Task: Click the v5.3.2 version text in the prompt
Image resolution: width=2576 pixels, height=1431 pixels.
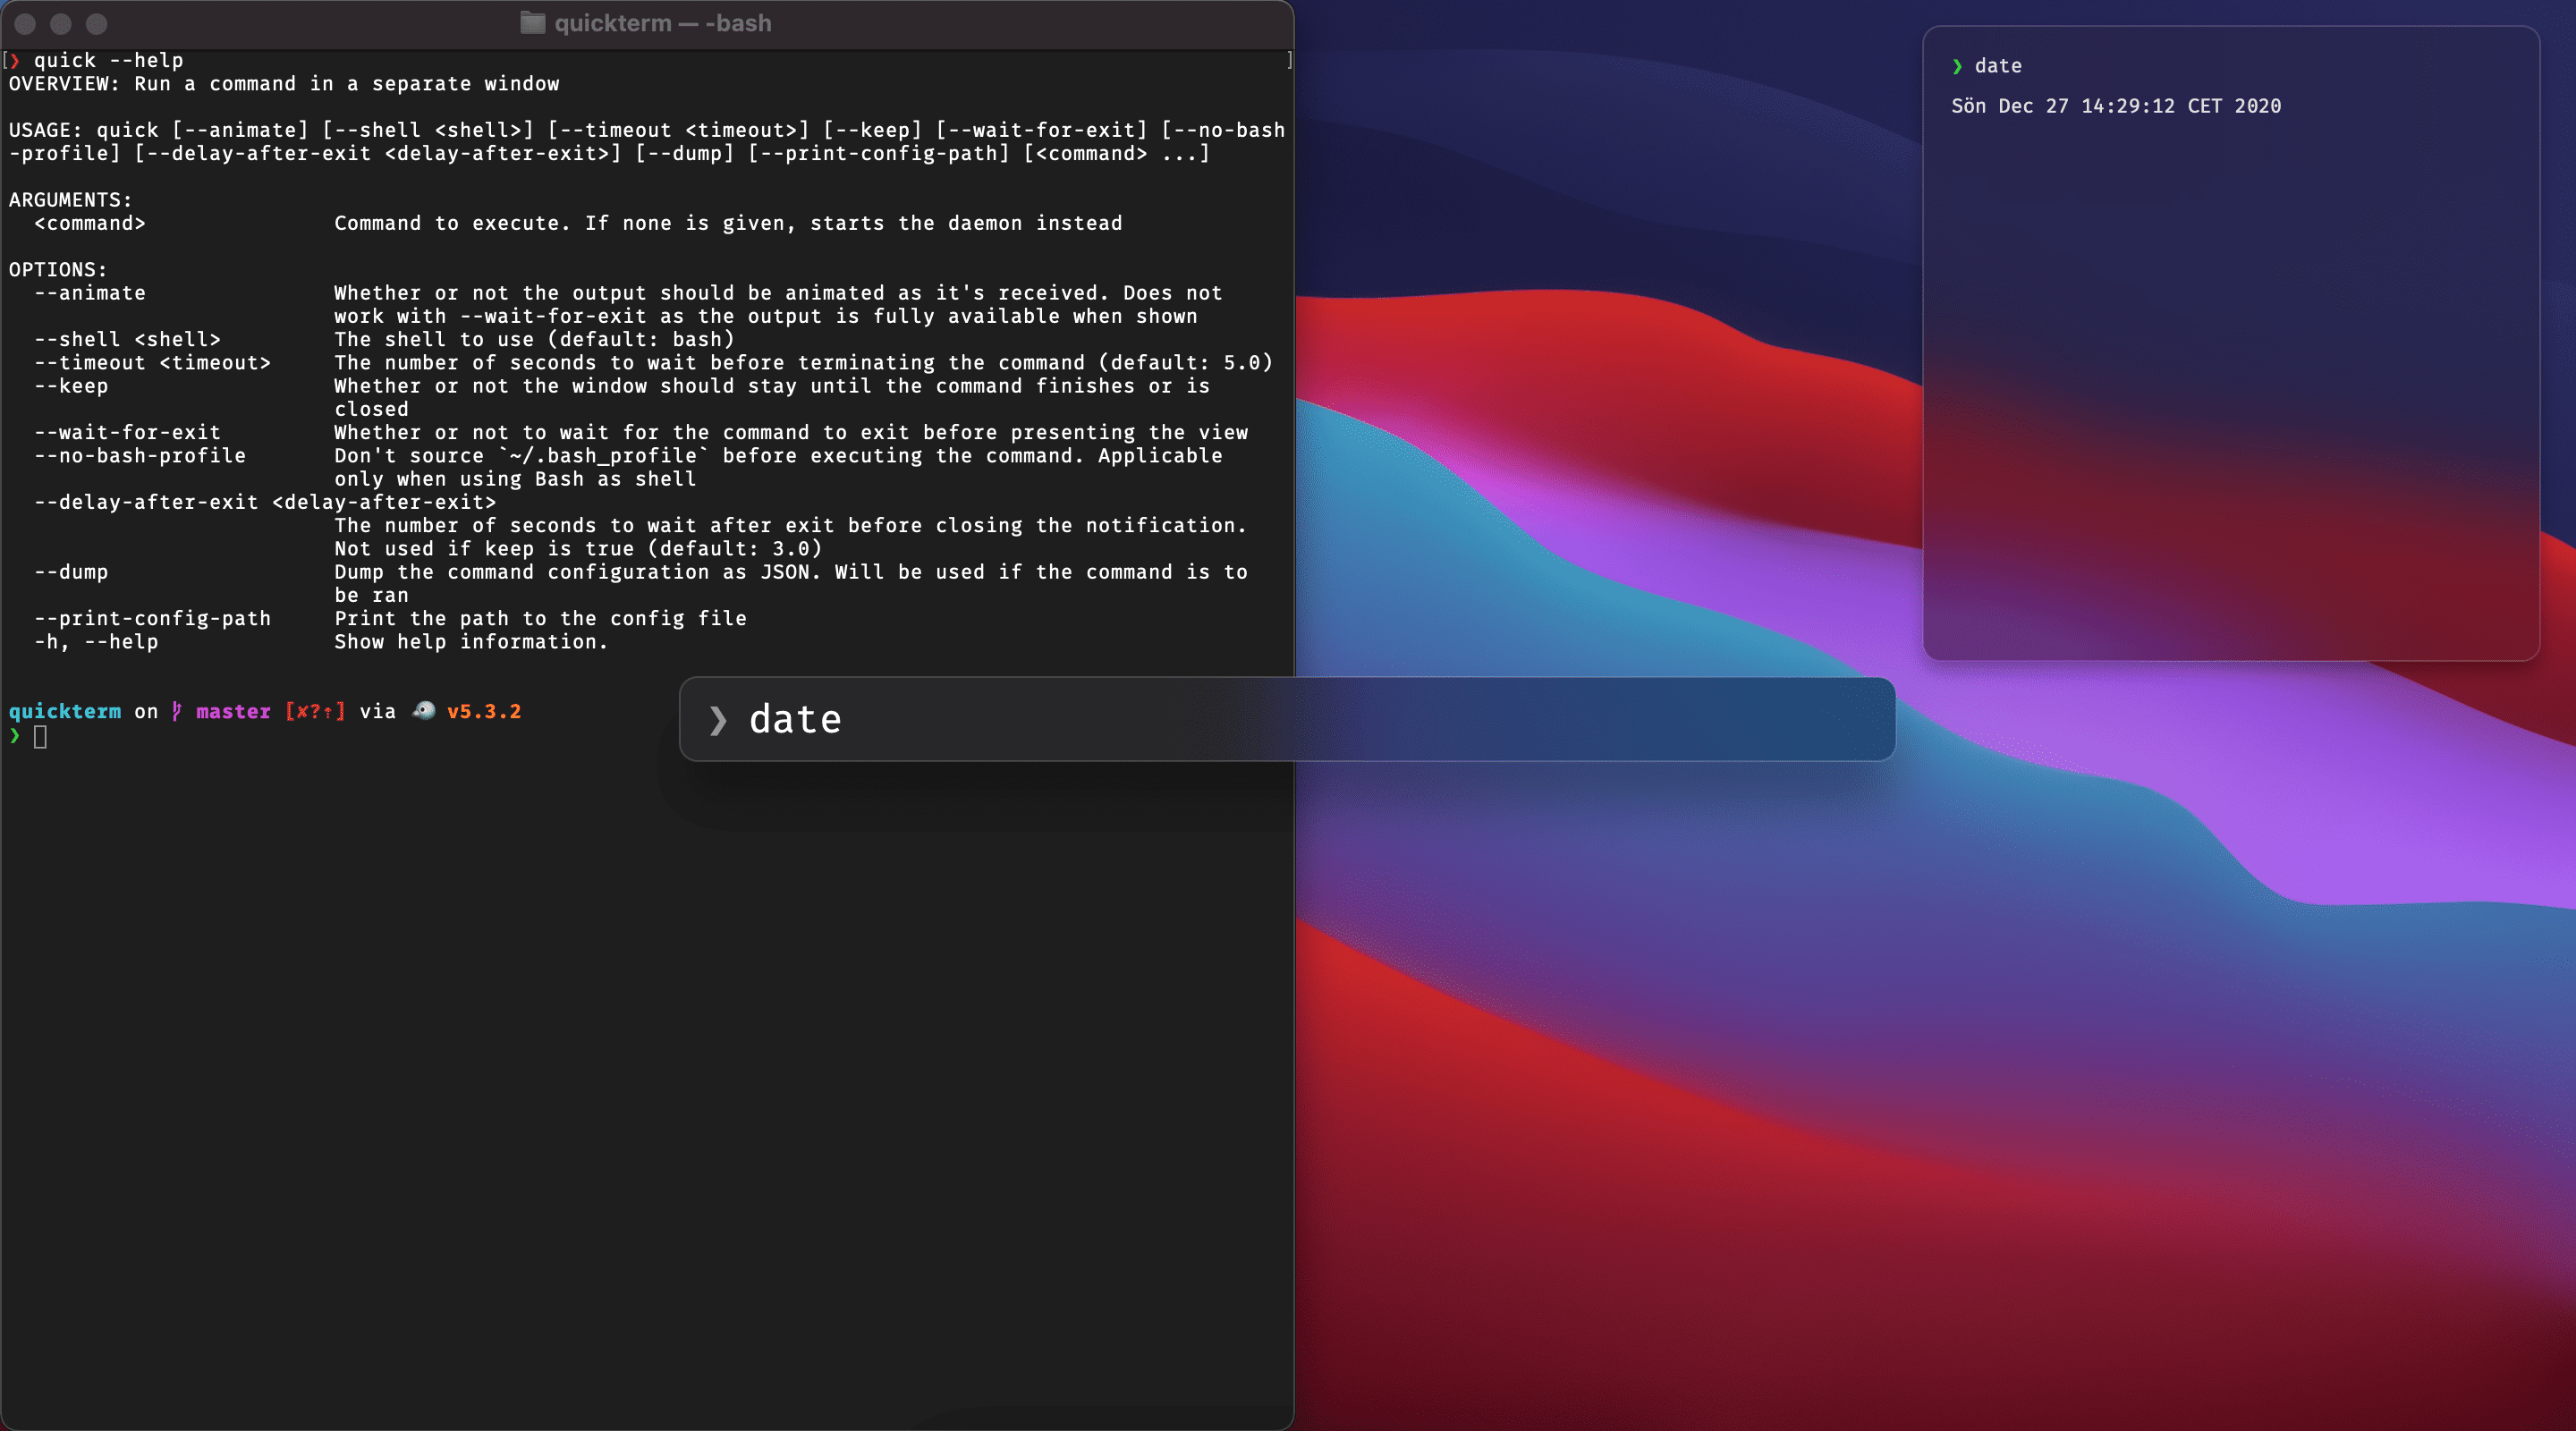Action: pos(483,711)
